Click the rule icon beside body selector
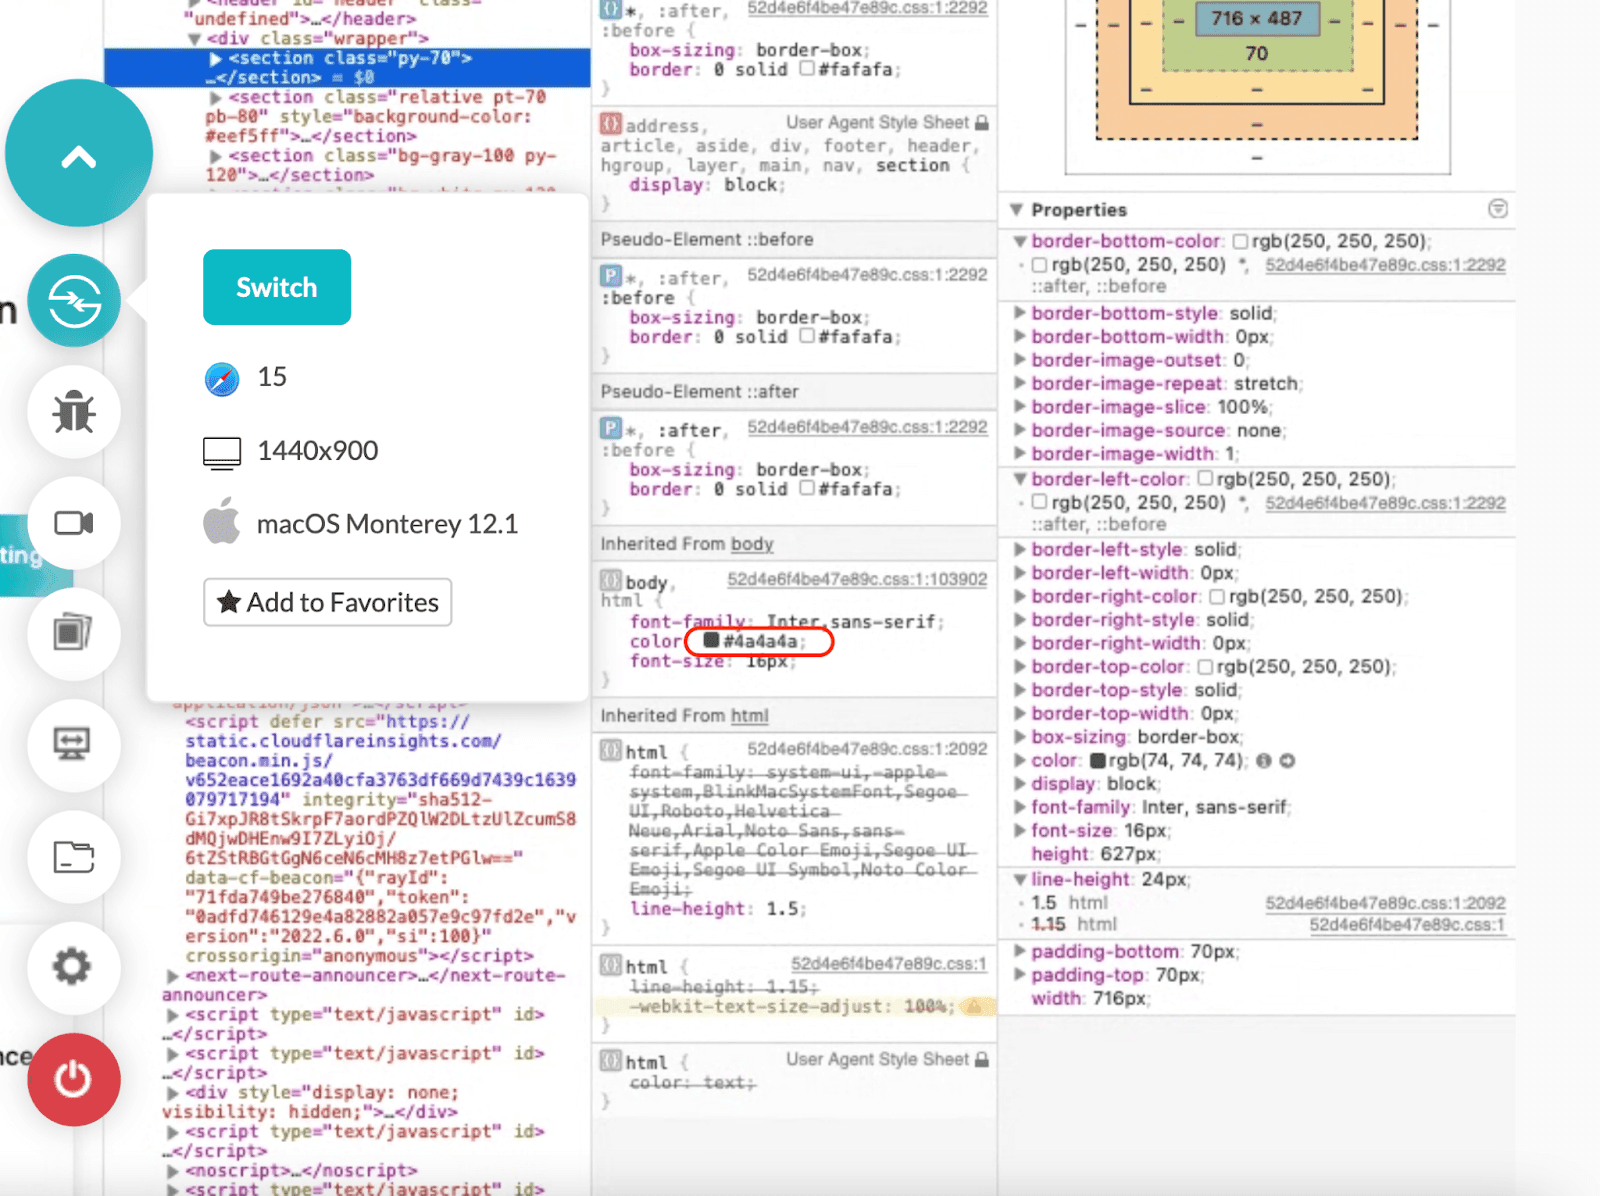1600x1196 pixels. pos(610,580)
